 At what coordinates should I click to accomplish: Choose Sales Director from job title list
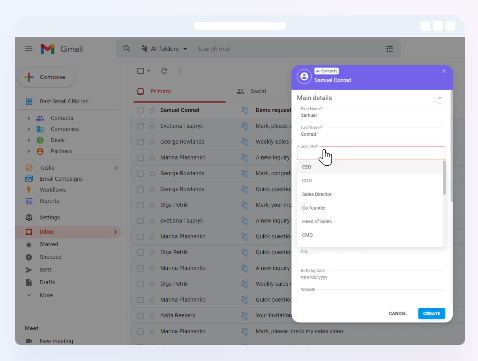pyautogui.click(x=370, y=194)
